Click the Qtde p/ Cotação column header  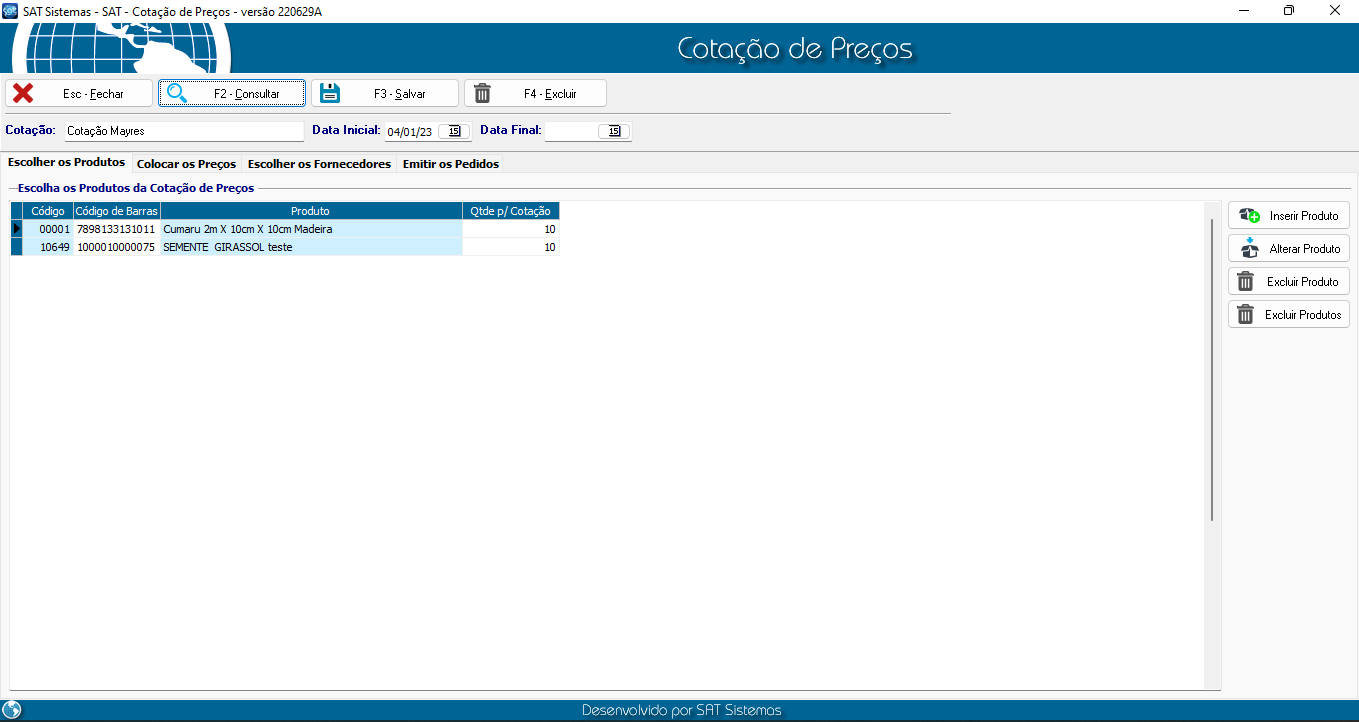(510, 211)
